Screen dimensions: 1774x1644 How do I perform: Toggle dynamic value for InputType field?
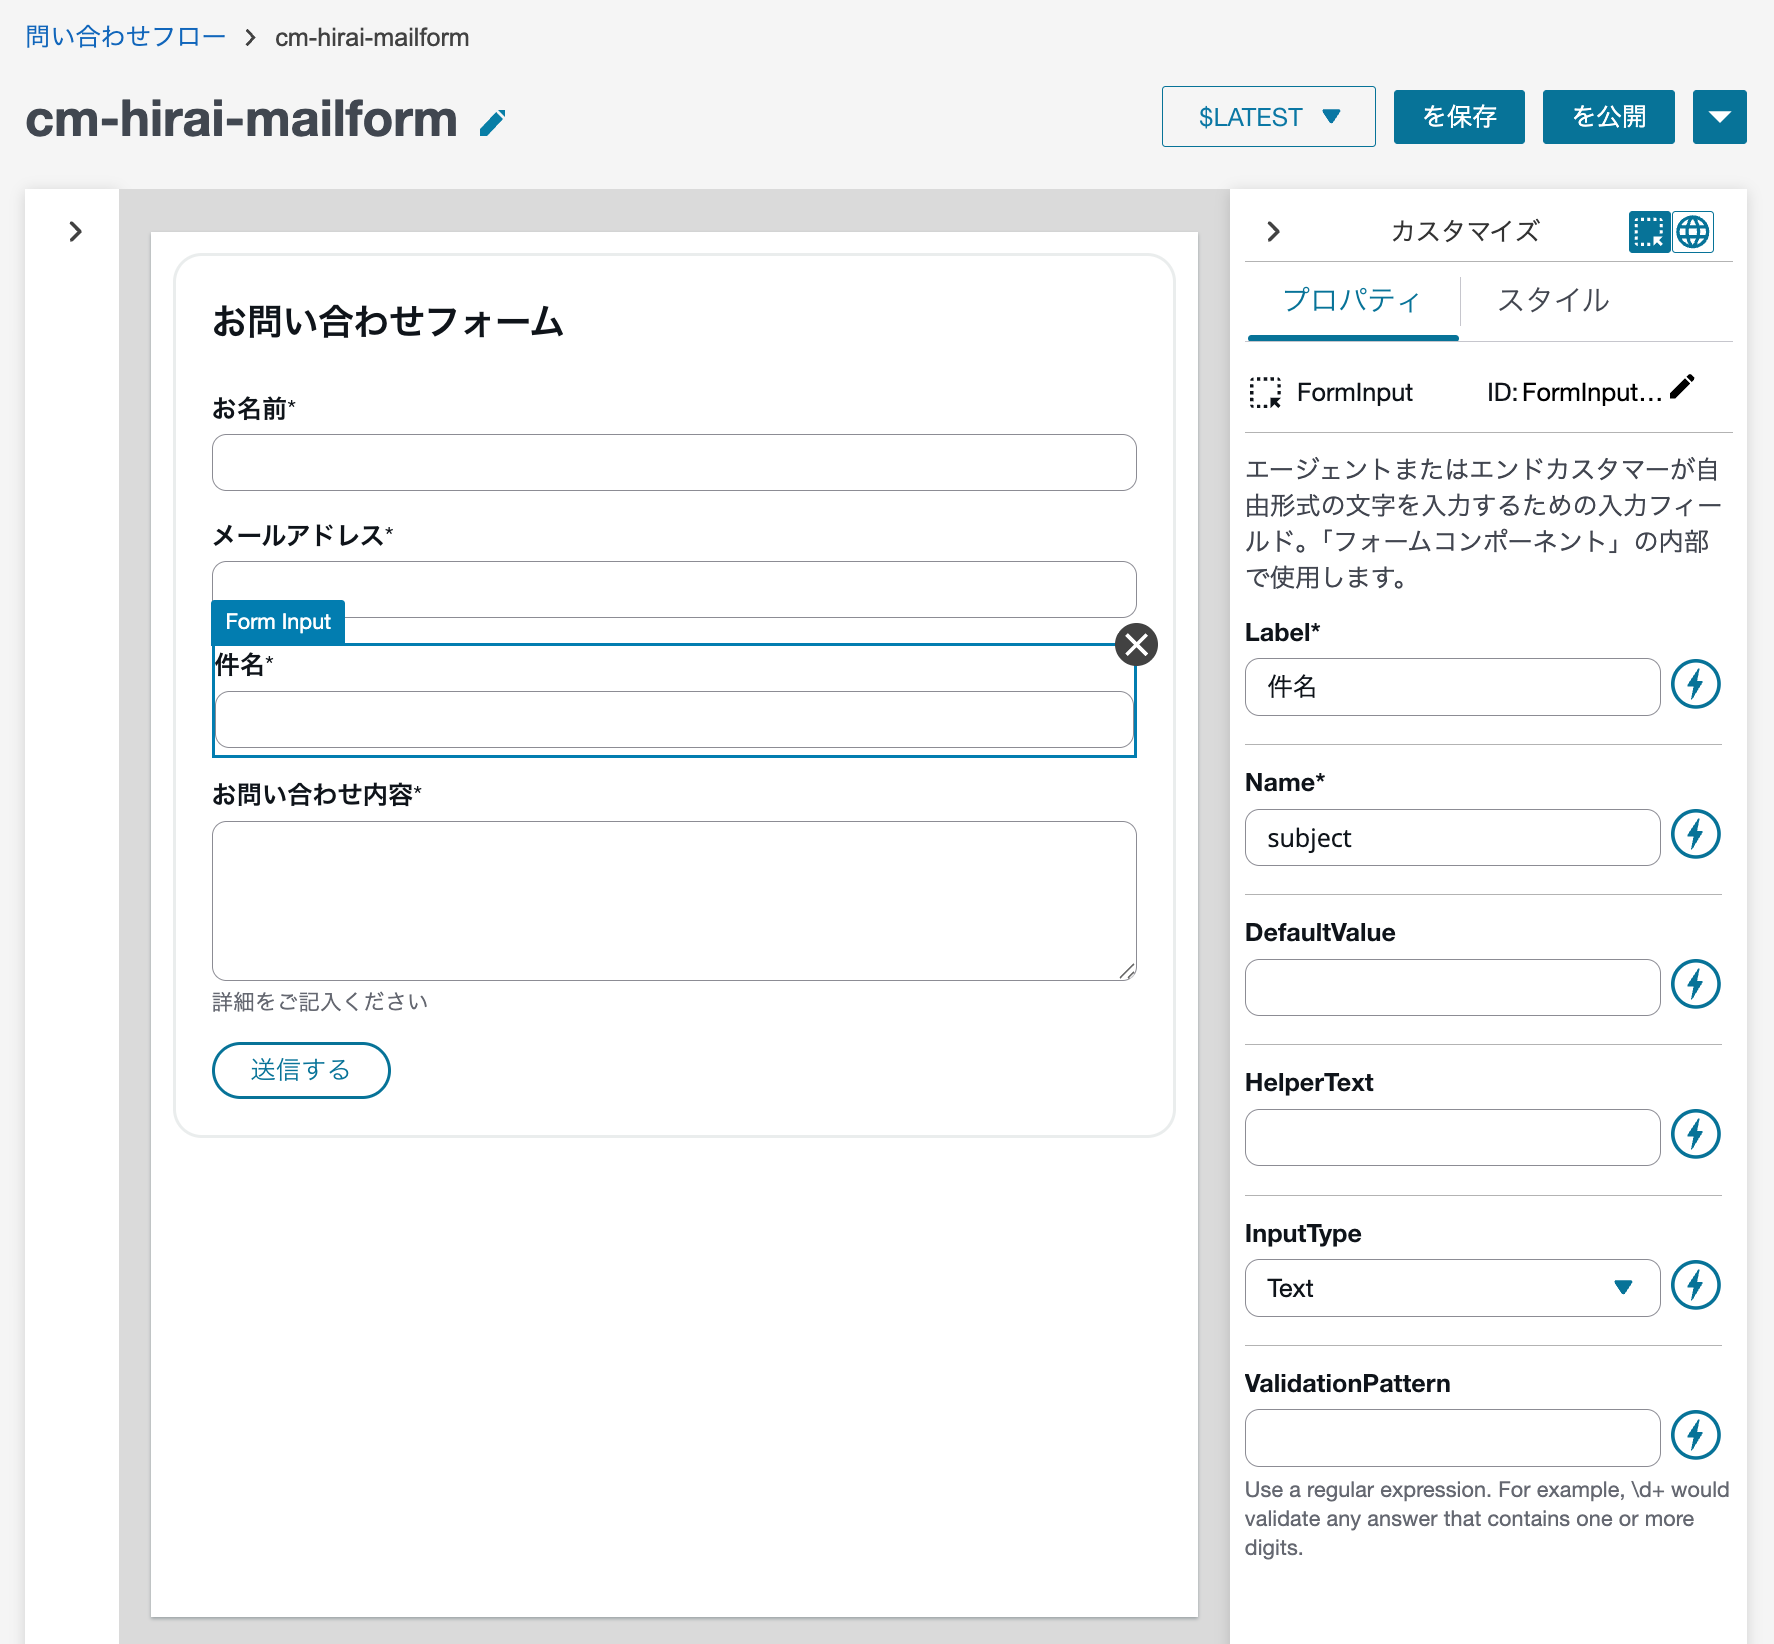[1696, 1285]
